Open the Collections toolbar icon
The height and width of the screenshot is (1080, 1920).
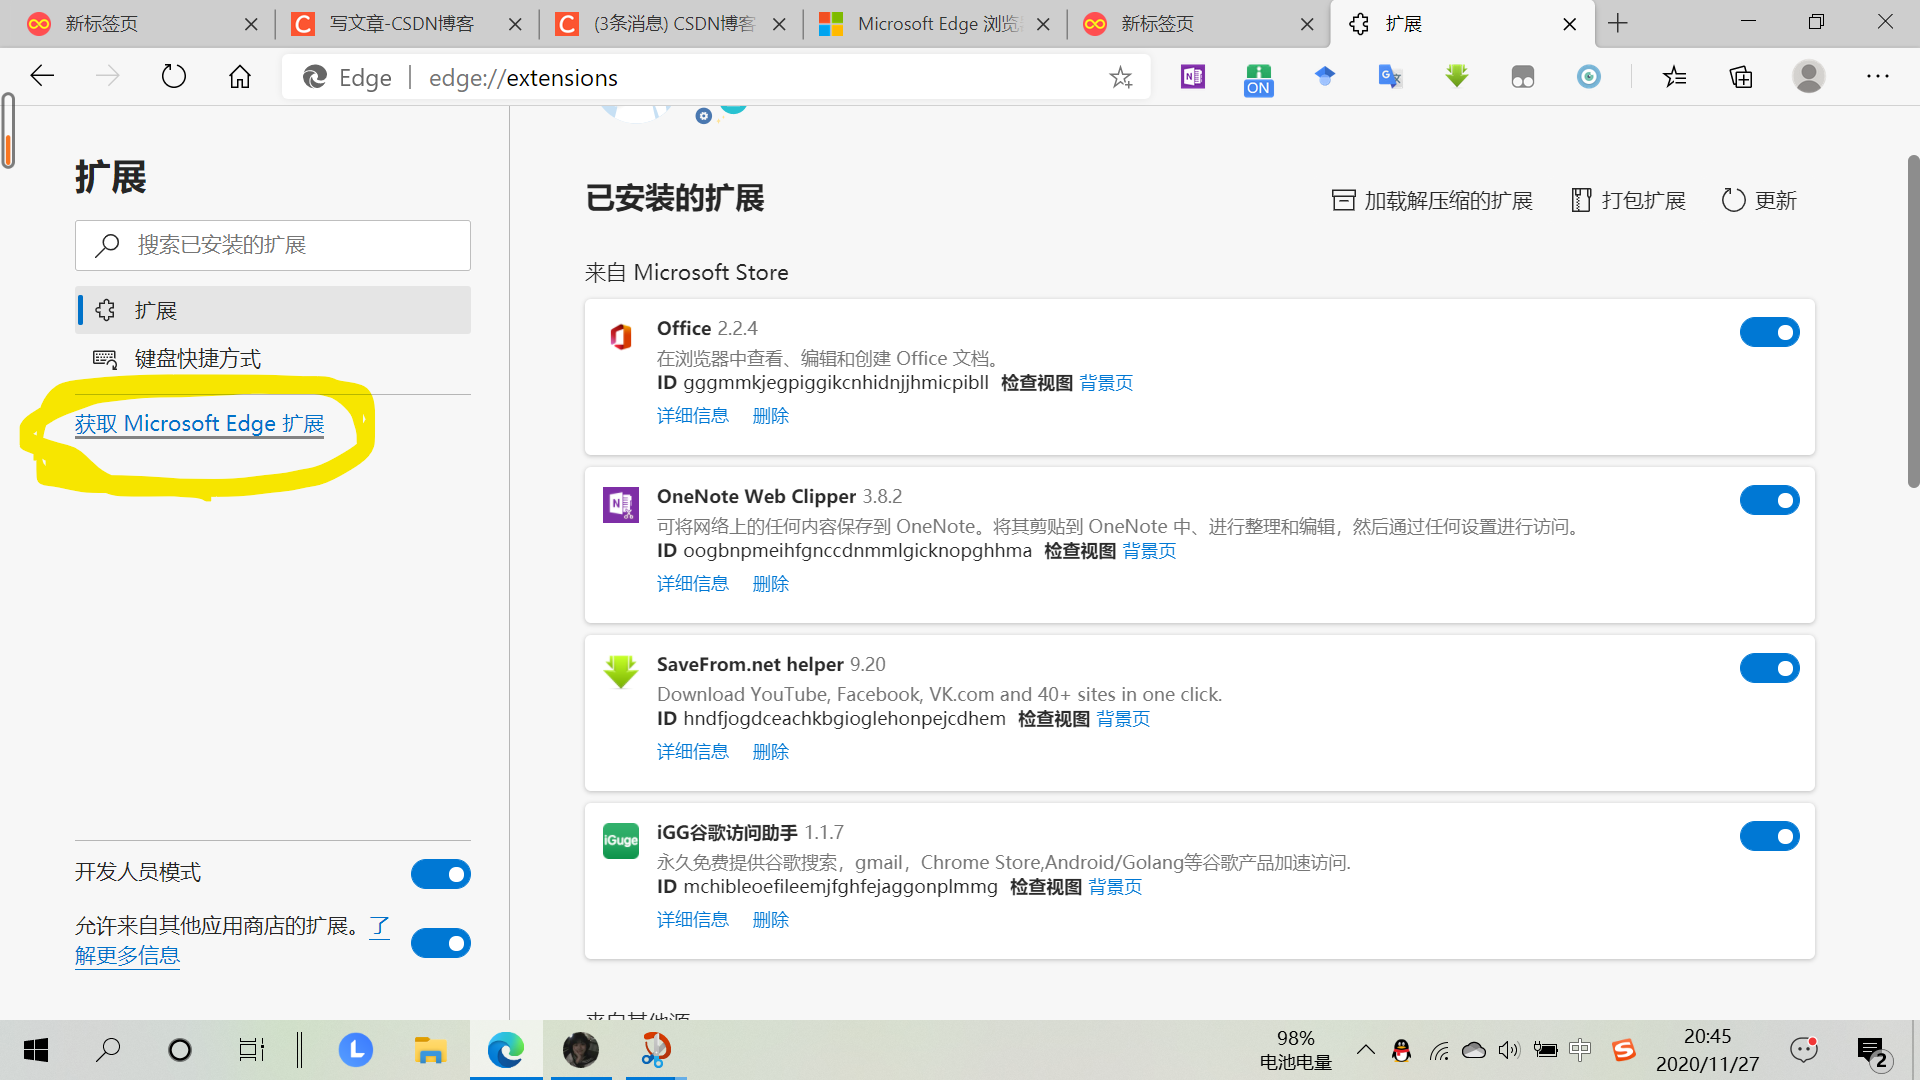tap(1740, 76)
